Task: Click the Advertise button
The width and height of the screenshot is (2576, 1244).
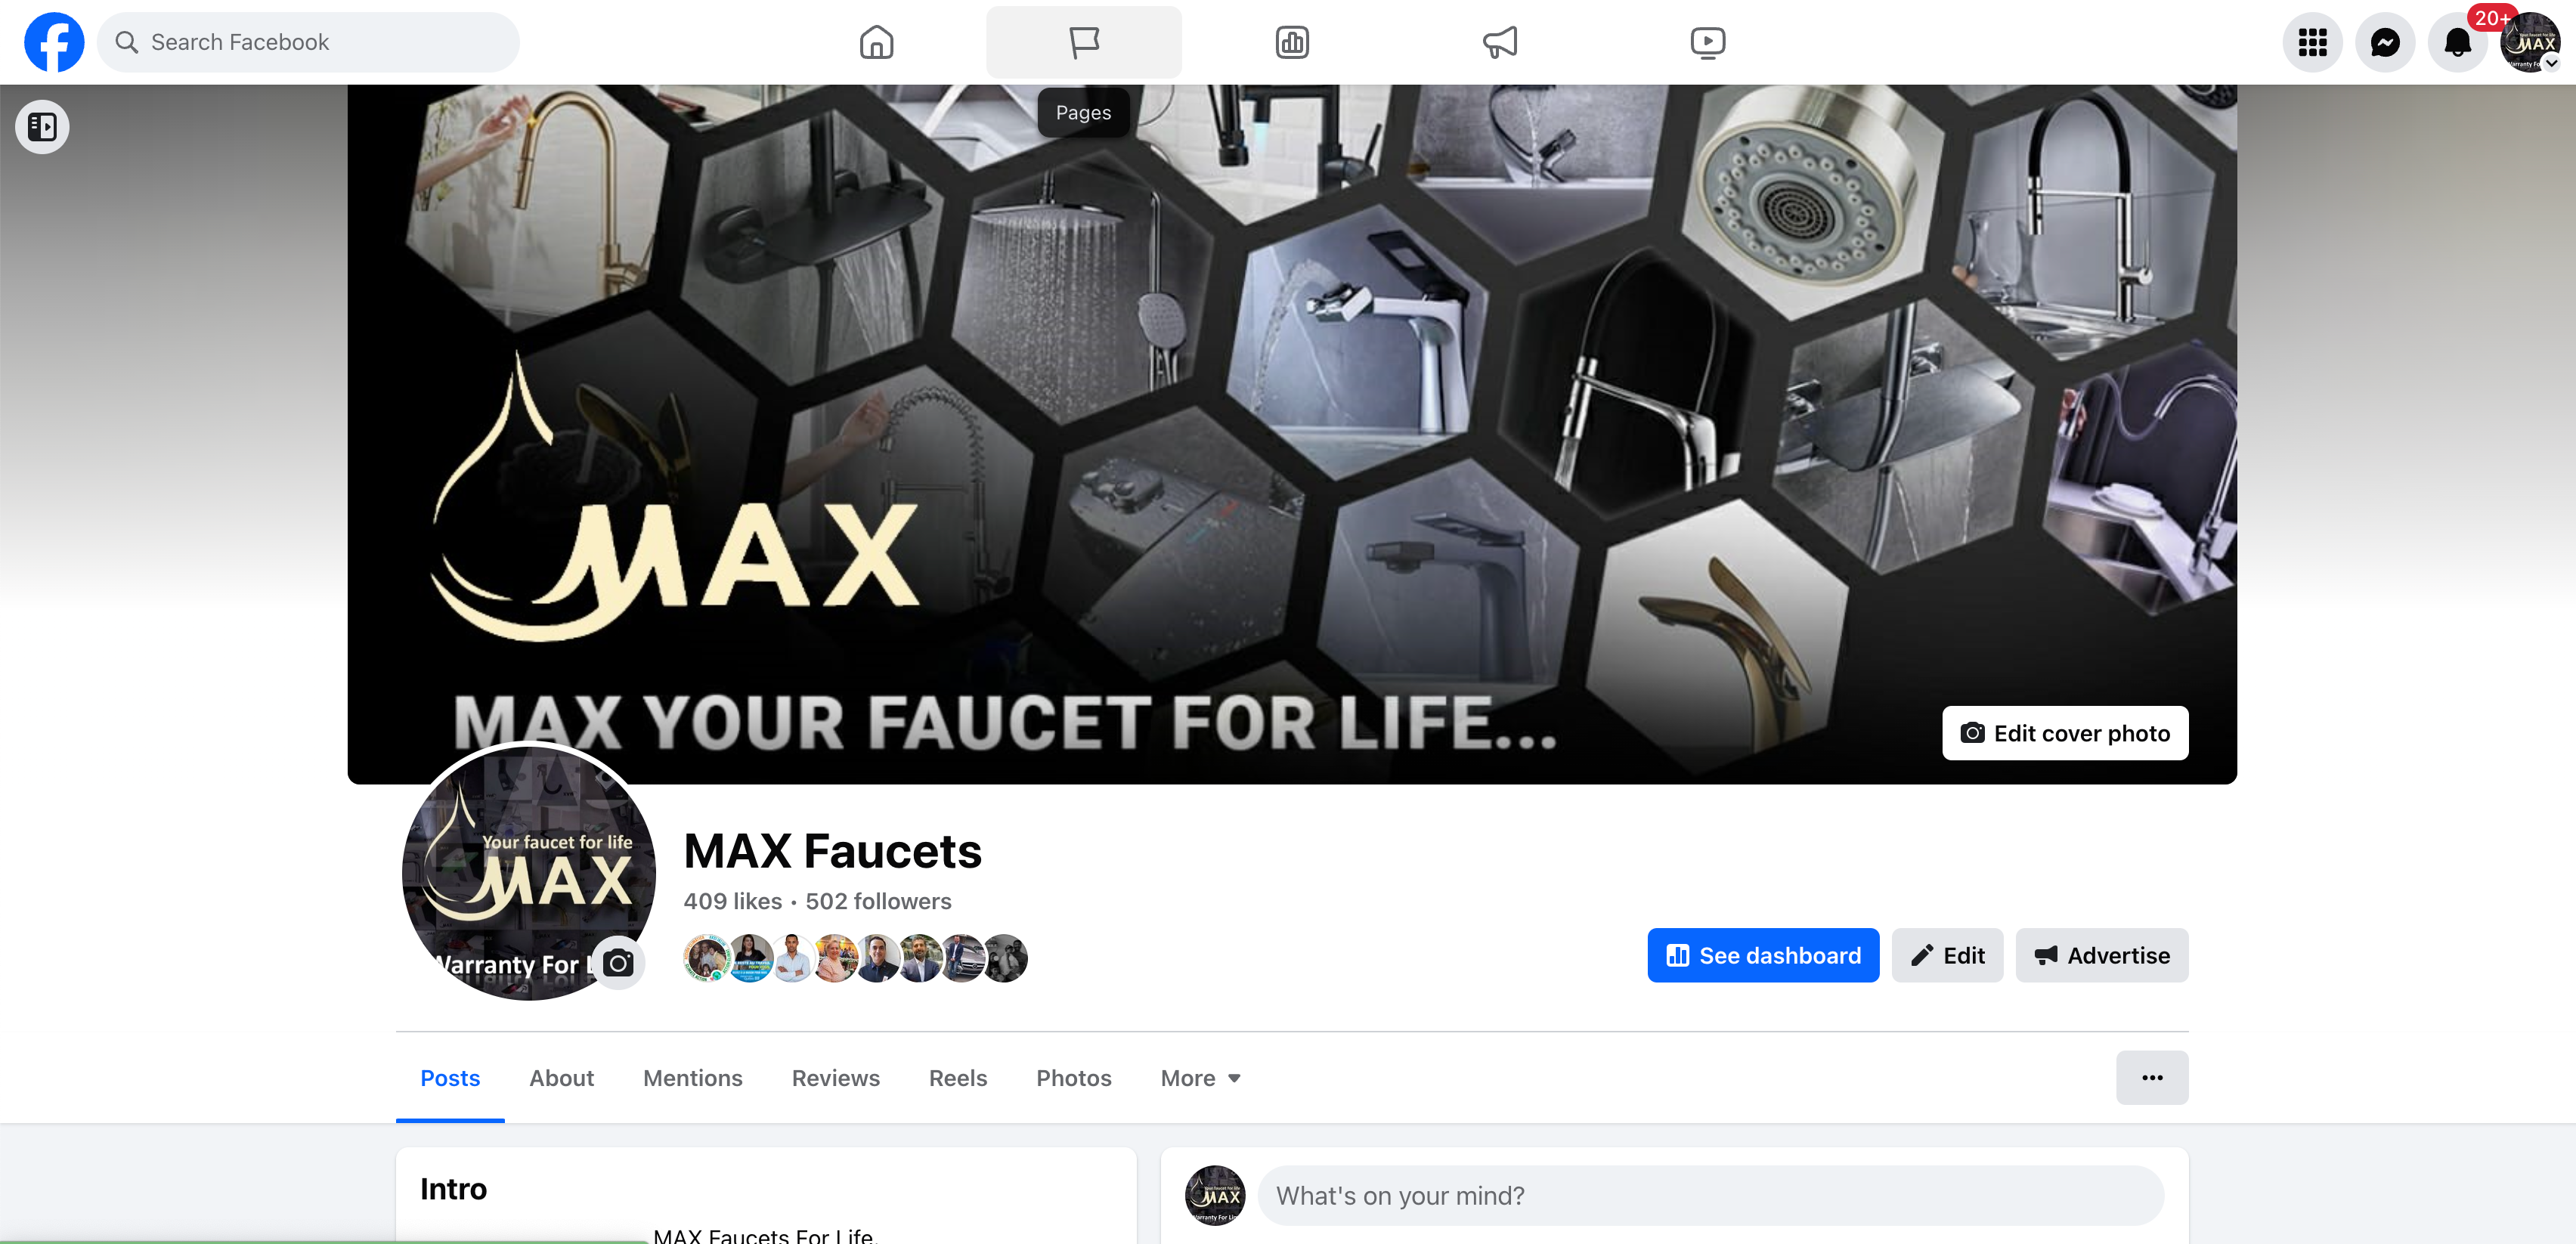Action: click(2101, 955)
